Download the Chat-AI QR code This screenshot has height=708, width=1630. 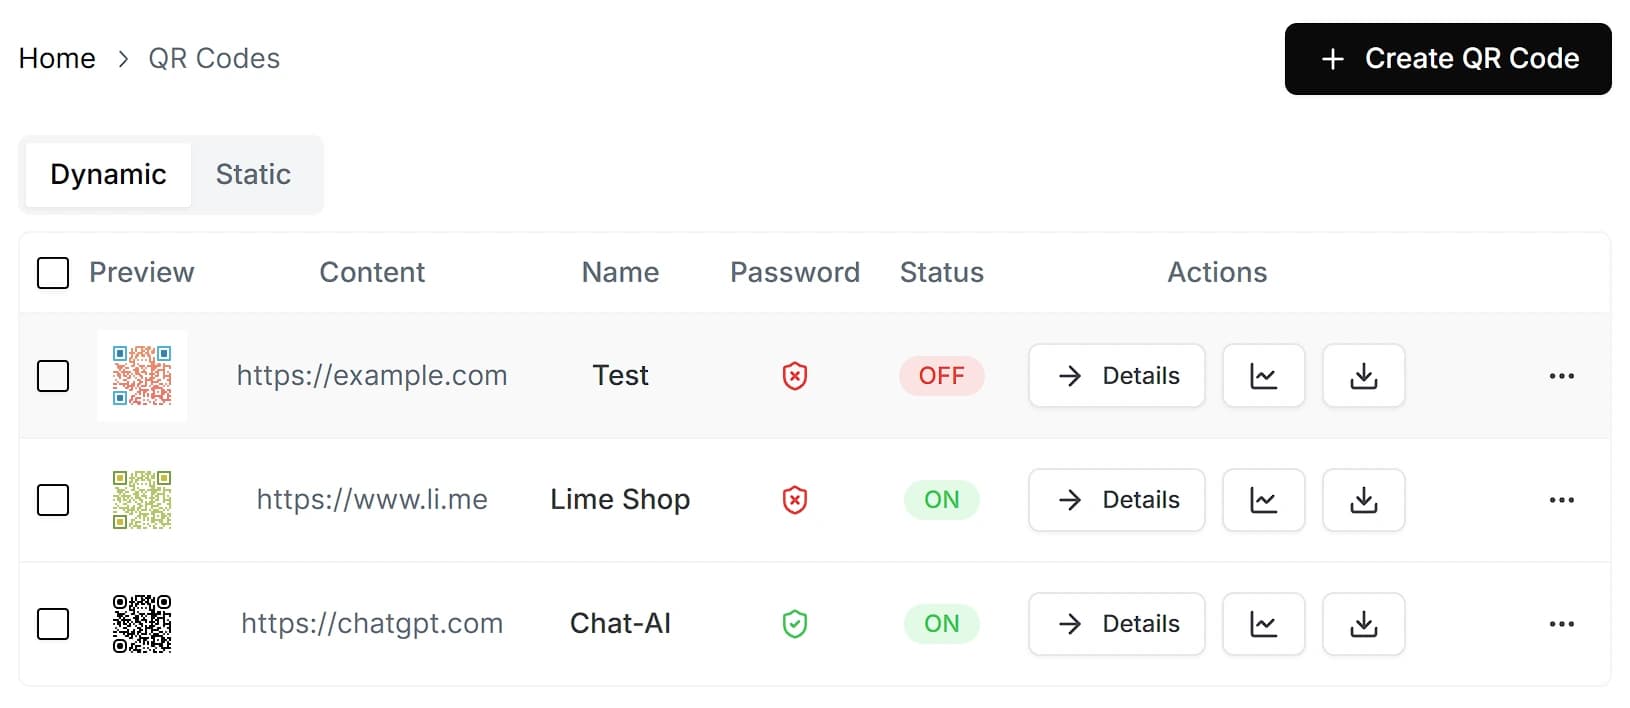click(1364, 624)
